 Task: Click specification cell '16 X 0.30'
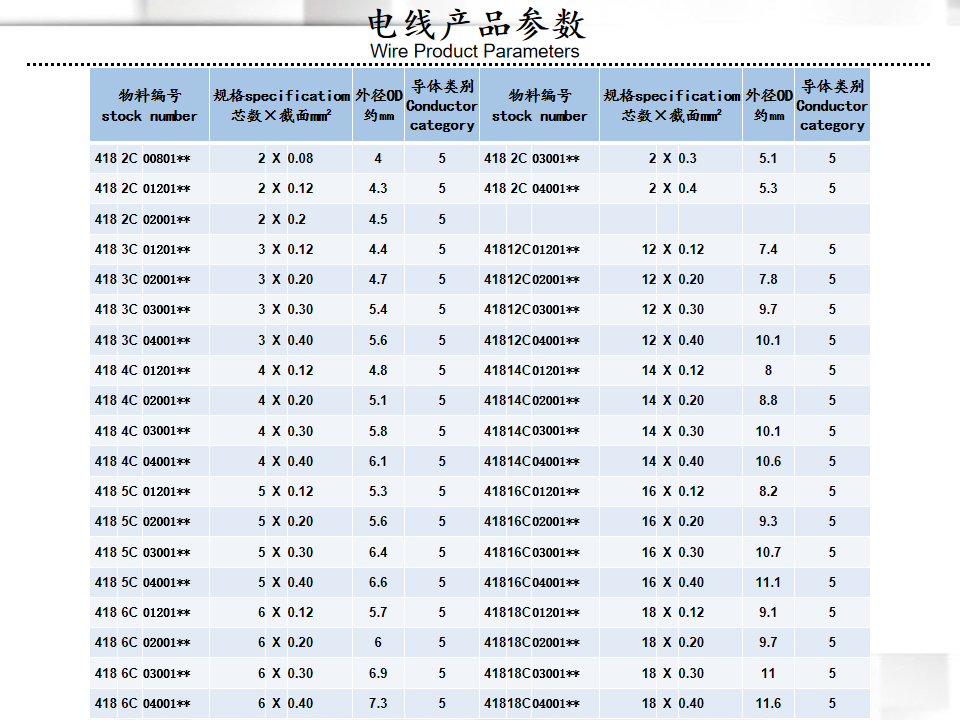(x=673, y=552)
